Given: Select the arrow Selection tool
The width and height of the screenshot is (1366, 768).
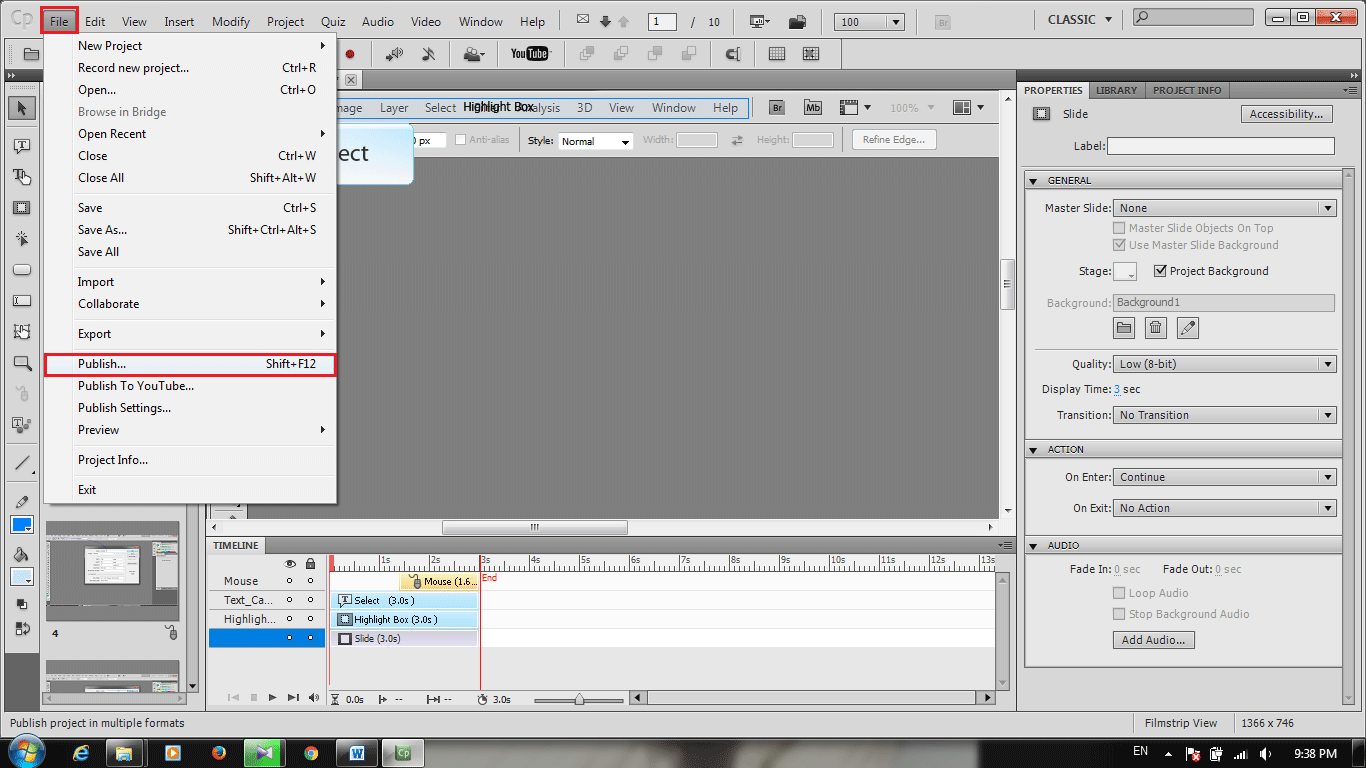Looking at the screenshot, I should pyautogui.click(x=22, y=108).
